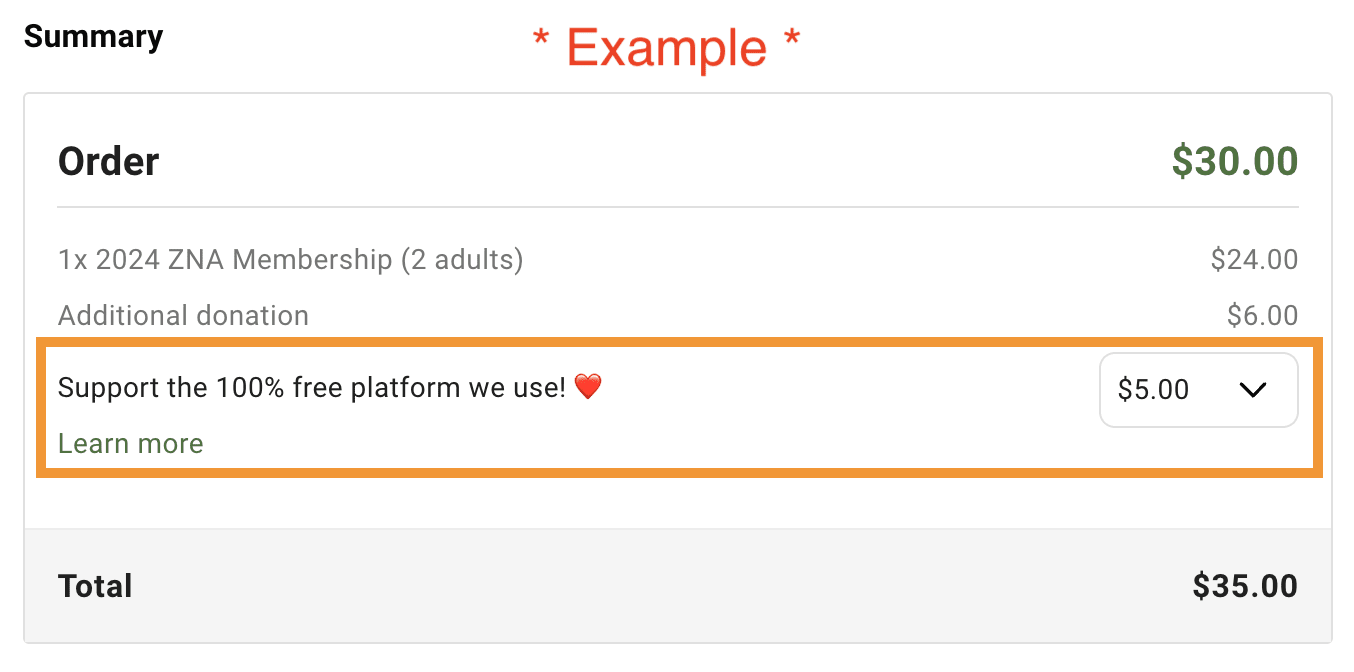
Task: Click the Summary heading
Action: tap(94, 37)
